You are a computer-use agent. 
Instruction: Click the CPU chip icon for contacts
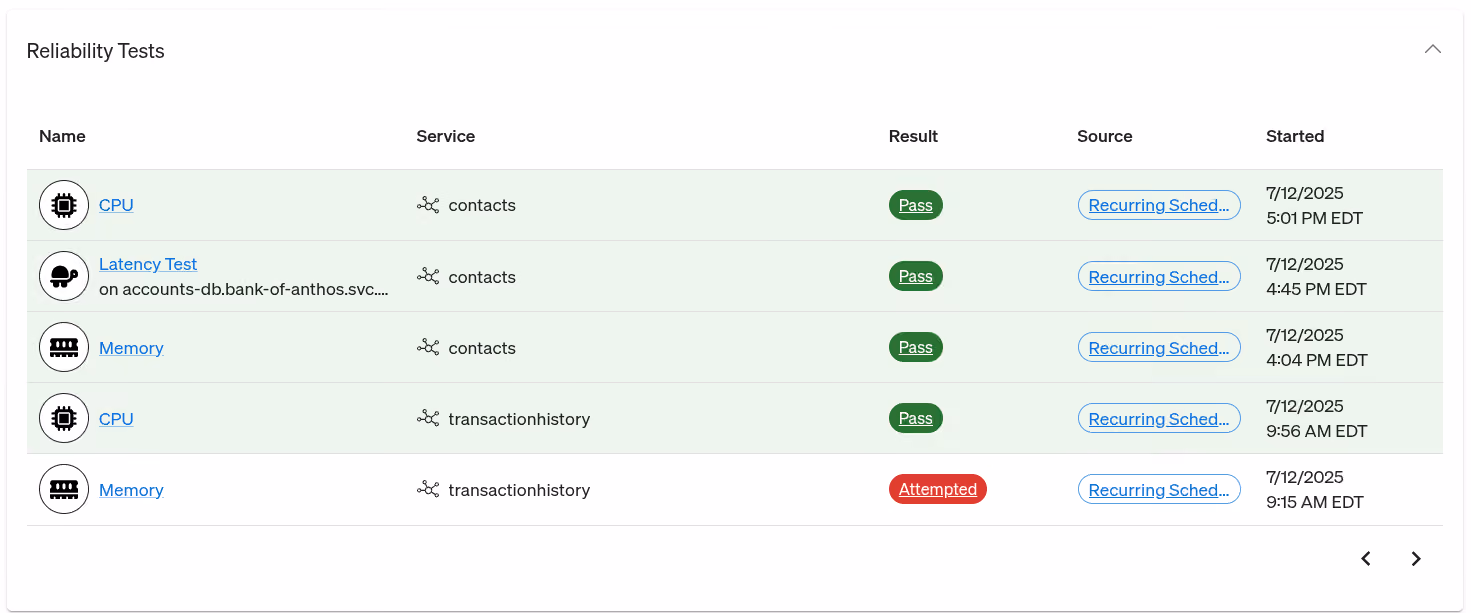click(x=64, y=205)
